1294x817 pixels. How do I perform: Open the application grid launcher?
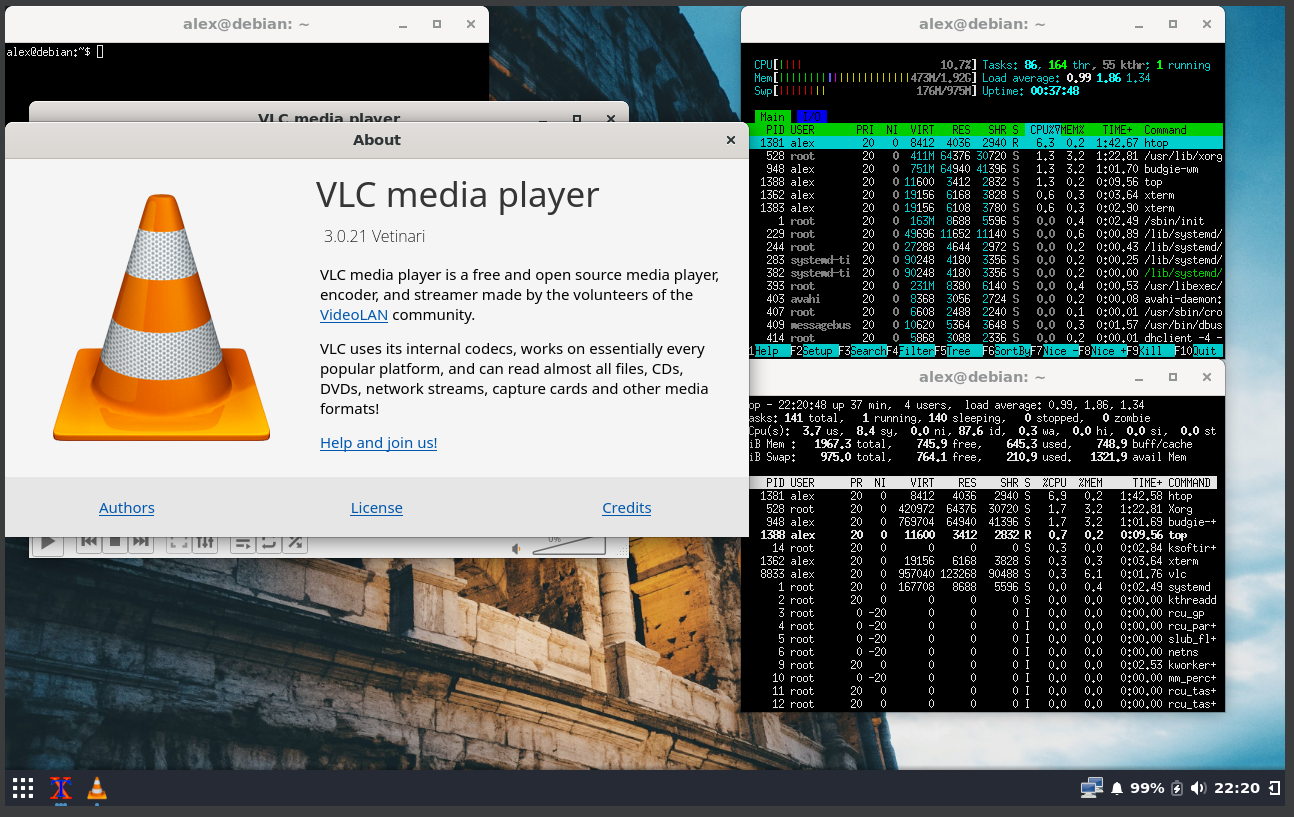click(22, 788)
